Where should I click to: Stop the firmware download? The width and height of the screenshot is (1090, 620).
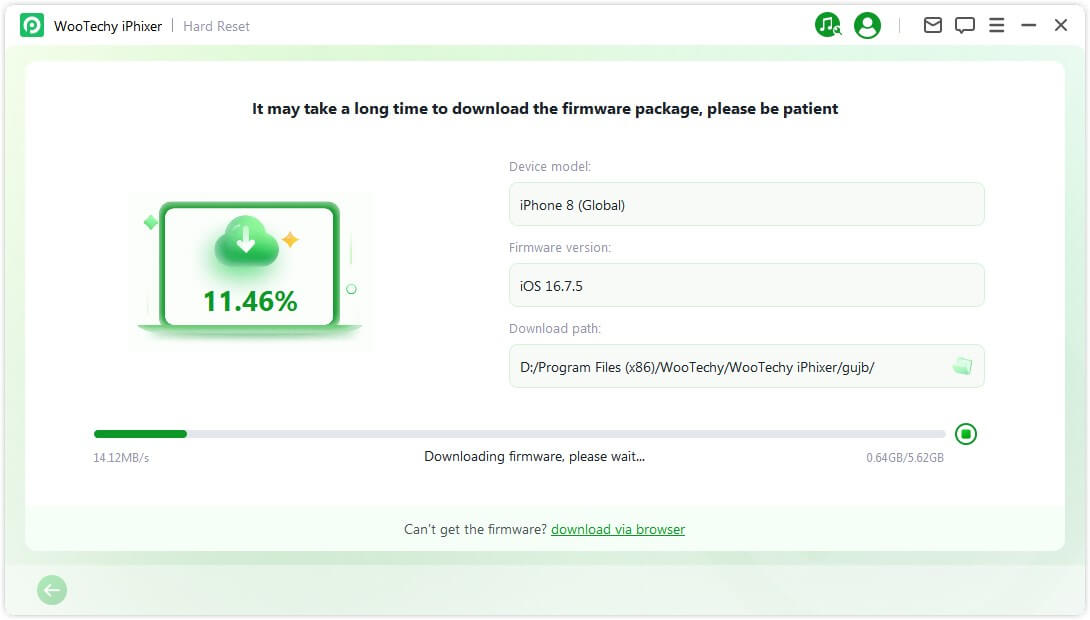click(966, 434)
